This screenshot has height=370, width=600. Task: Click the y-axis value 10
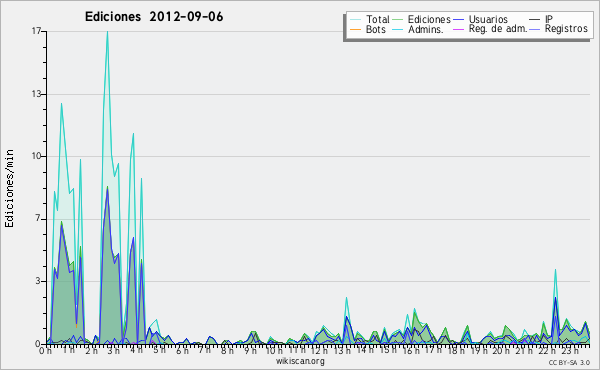pos(36,156)
